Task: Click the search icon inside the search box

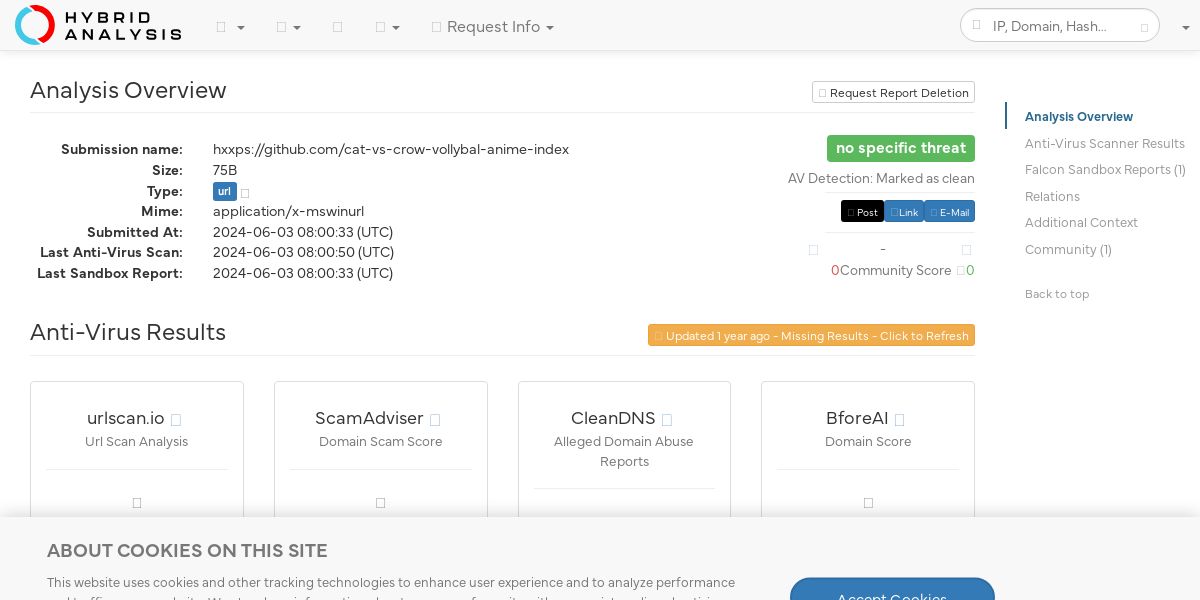Action: coord(1145,27)
